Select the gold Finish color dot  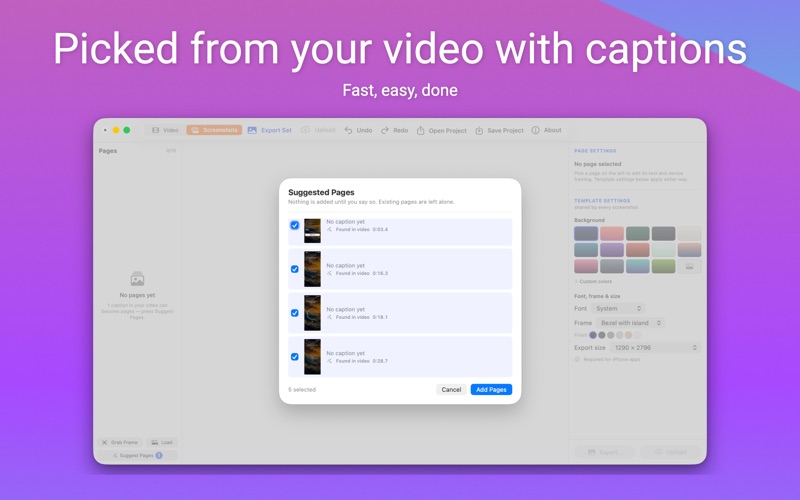coord(629,335)
